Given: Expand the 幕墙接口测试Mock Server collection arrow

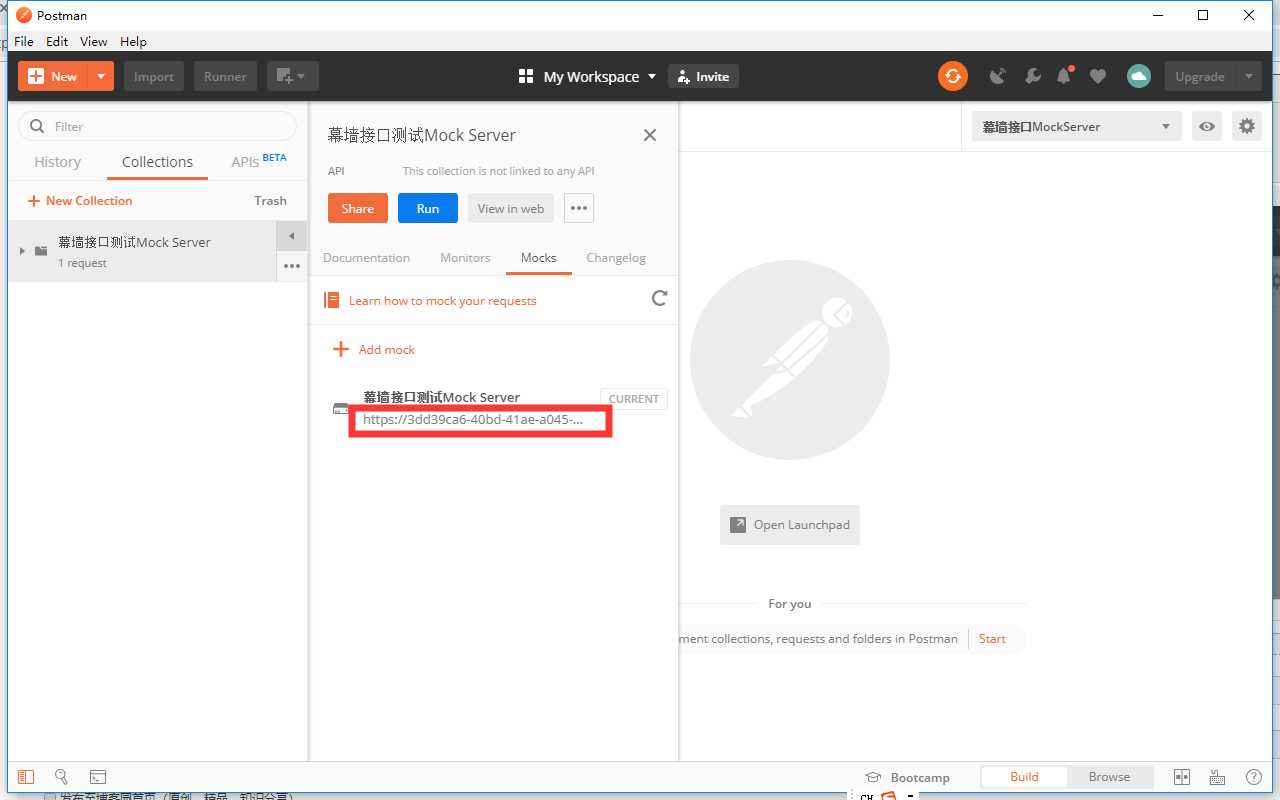Looking at the screenshot, I should tap(22, 250).
